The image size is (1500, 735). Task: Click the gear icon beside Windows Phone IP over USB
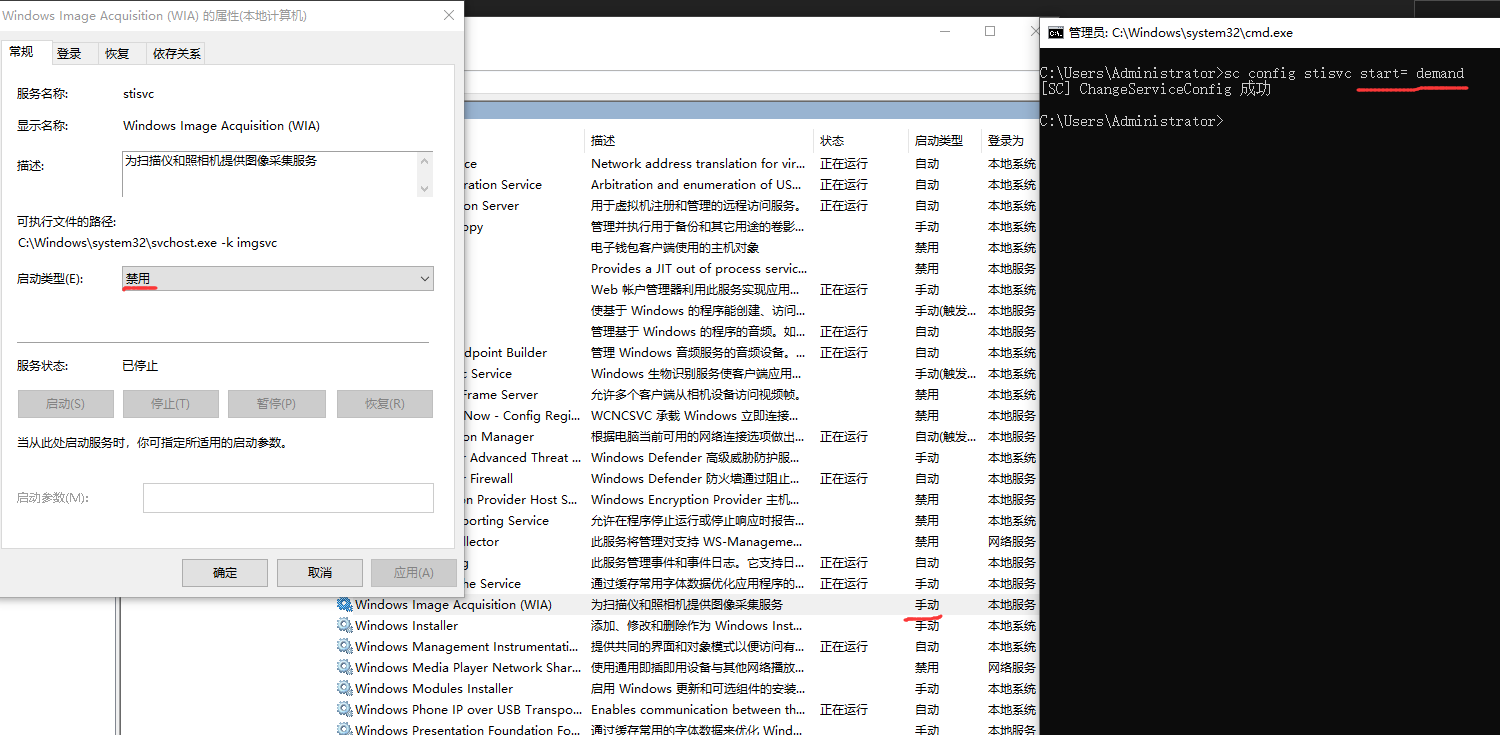click(345, 710)
